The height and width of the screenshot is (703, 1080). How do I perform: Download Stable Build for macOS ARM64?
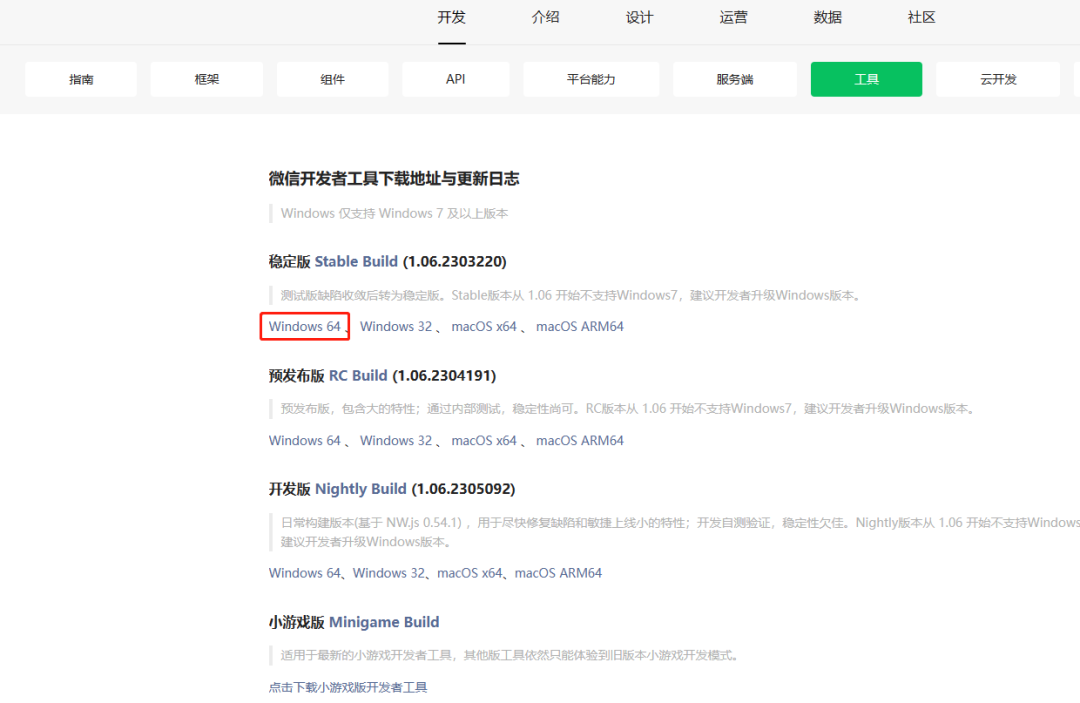[580, 326]
